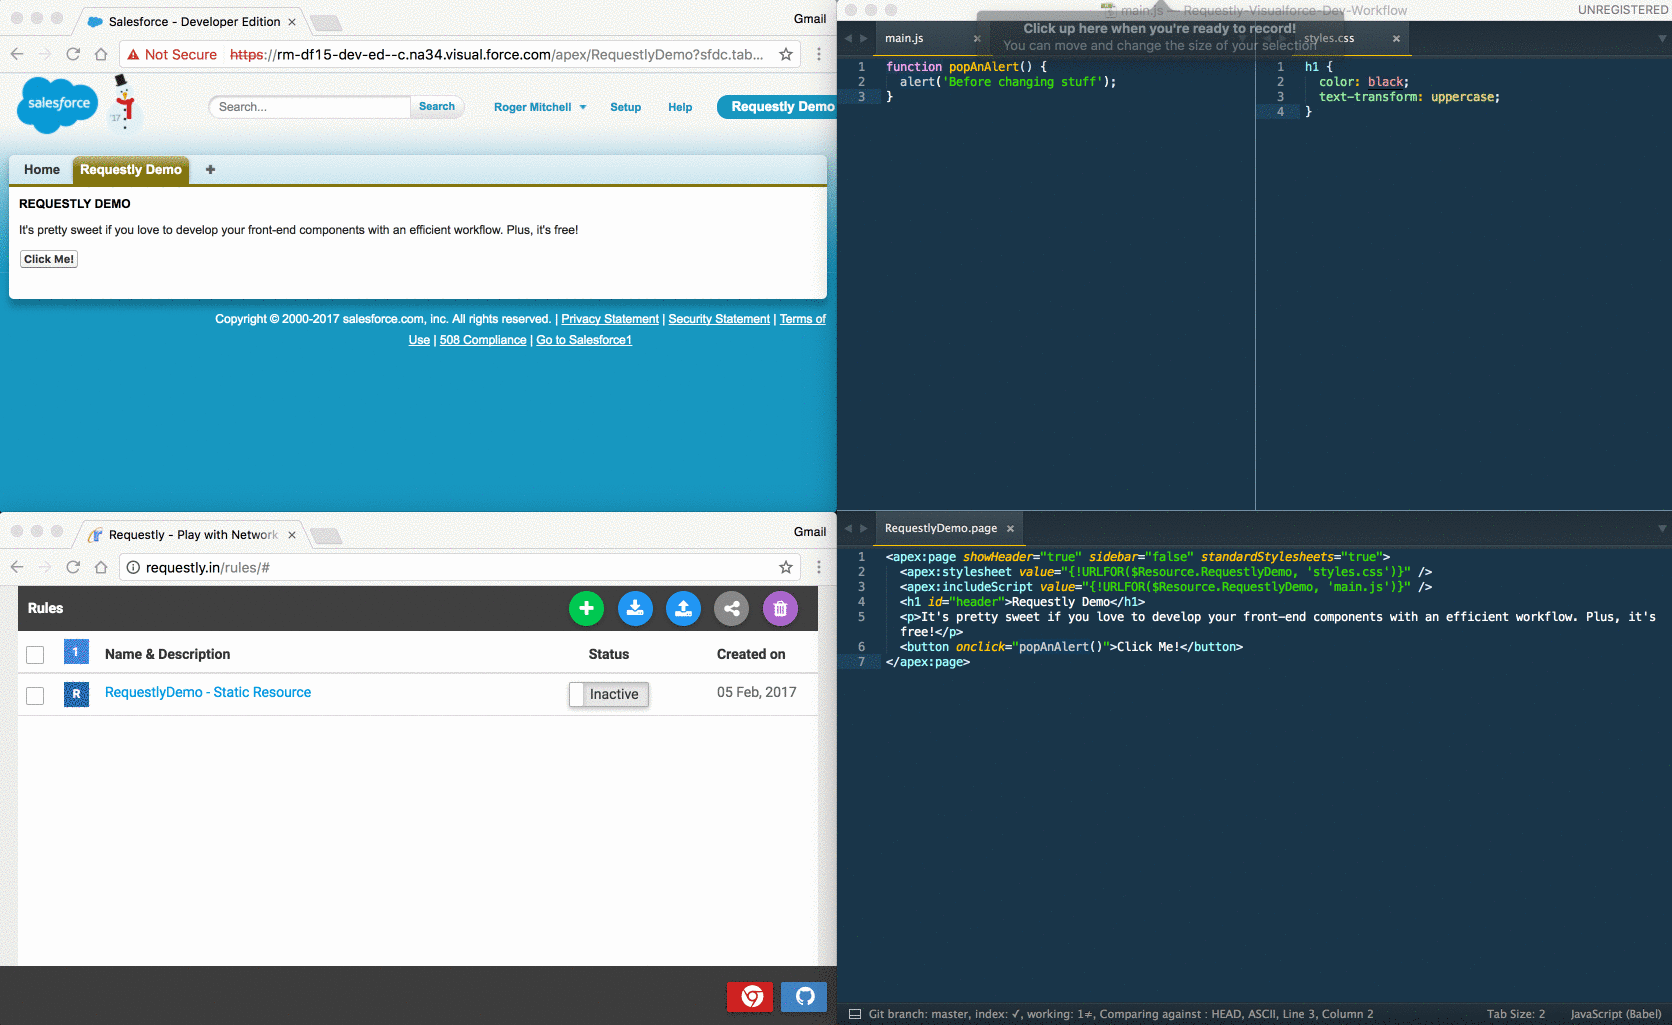
Task: Open Chrome menu in Requestly browser window
Action: point(819,567)
